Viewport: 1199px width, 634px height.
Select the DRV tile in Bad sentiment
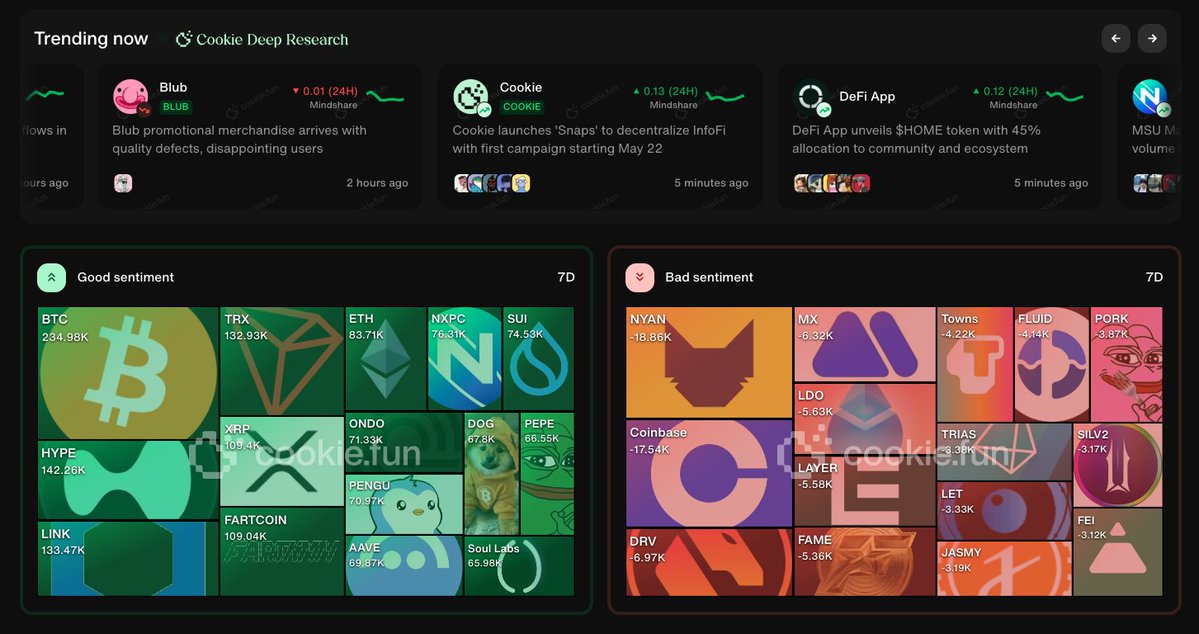[709, 562]
